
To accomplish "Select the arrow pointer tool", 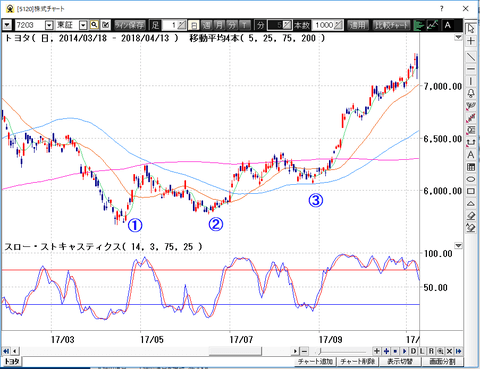I will (471, 28).
